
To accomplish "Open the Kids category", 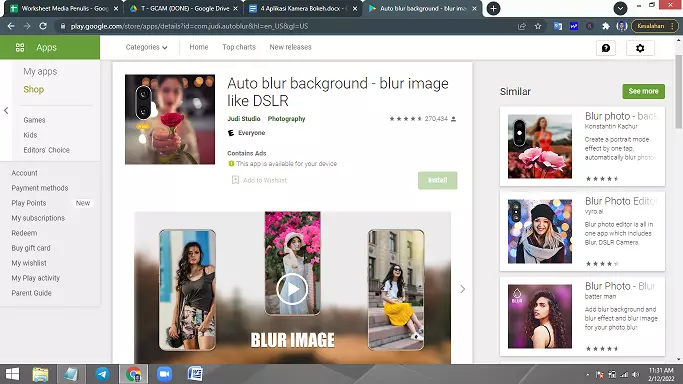I will (30, 135).
